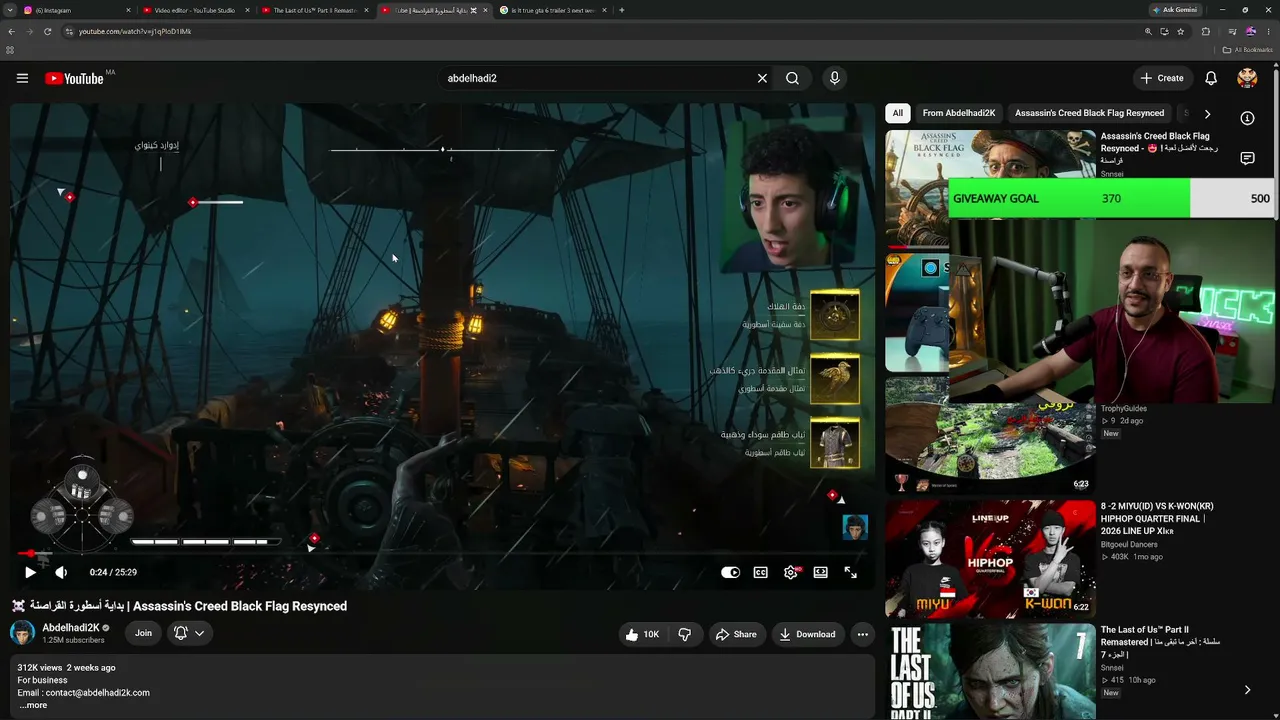The height and width of the screenshot is (720, 1280).
Task: Expand the description with ...more
Action: pyautogui.click(x=33, y=705)
